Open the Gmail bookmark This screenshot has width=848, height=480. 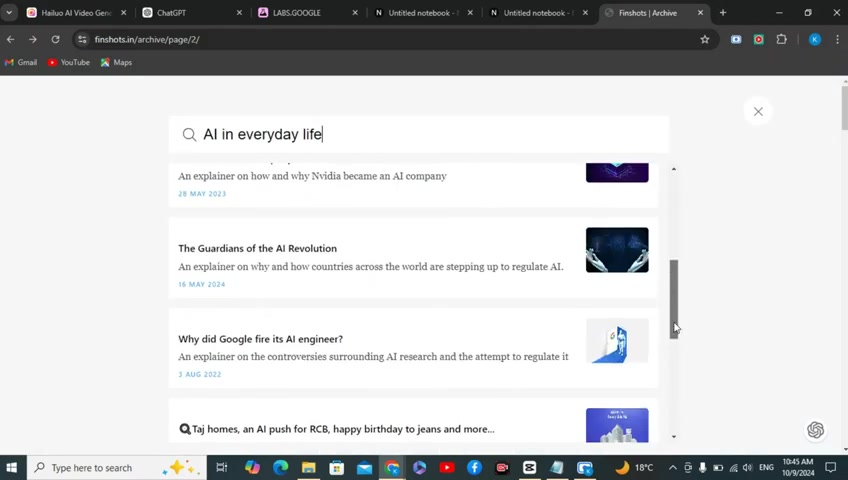[21, 63]
